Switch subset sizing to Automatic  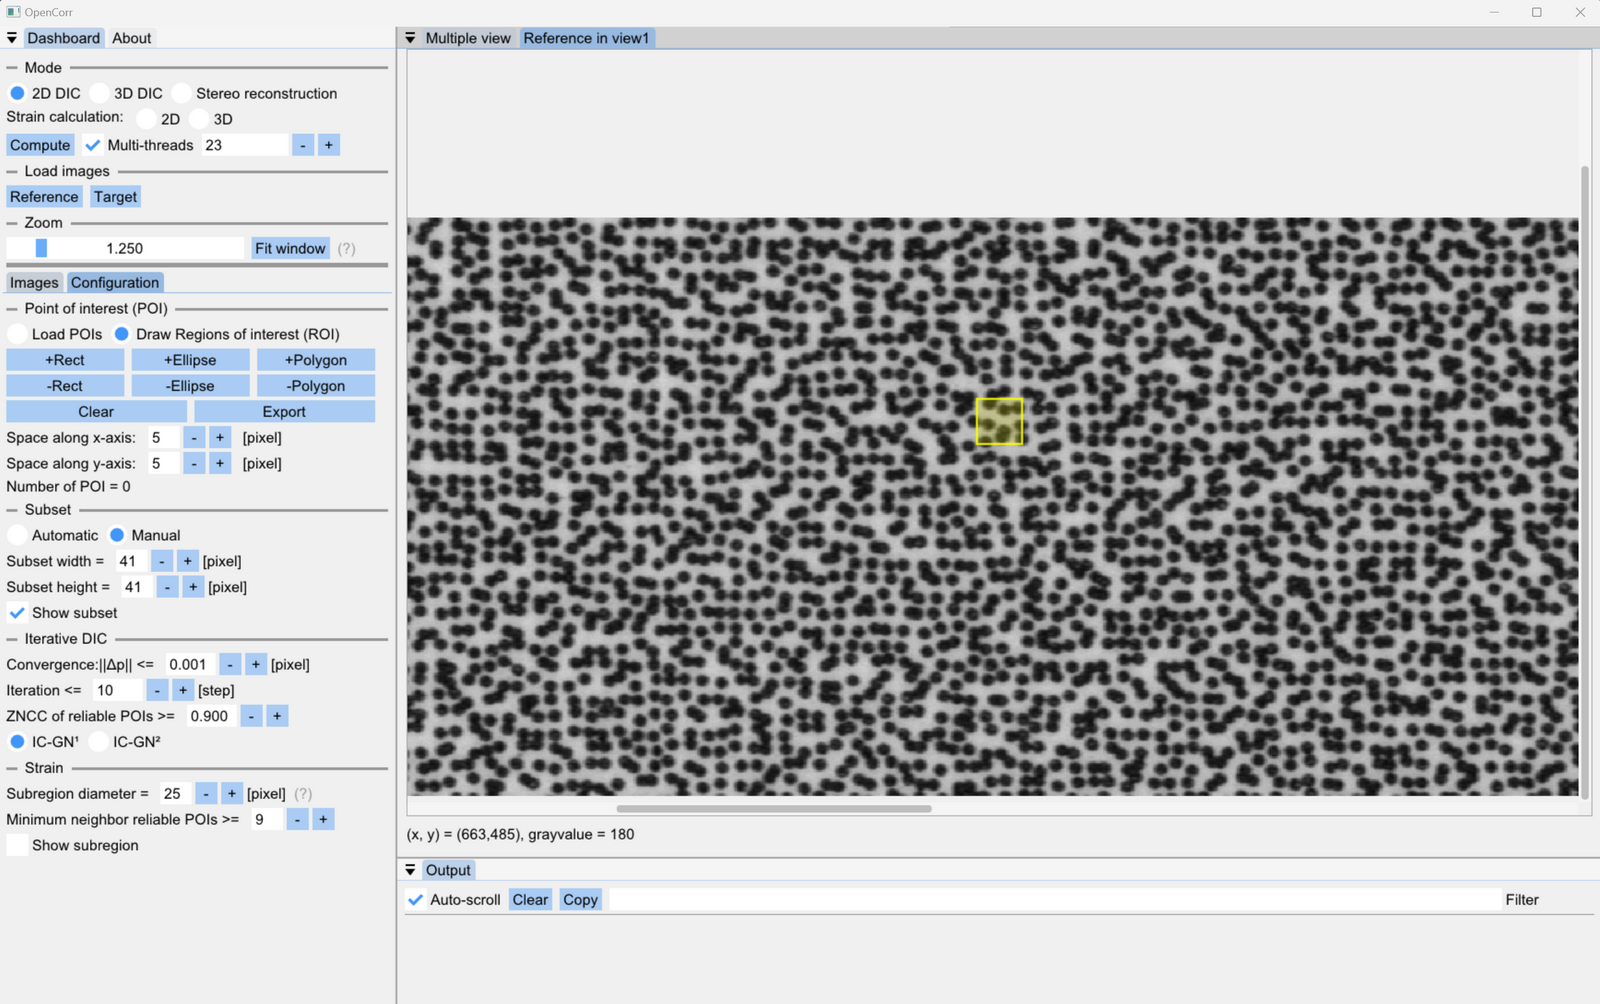(x=17, y=535)
